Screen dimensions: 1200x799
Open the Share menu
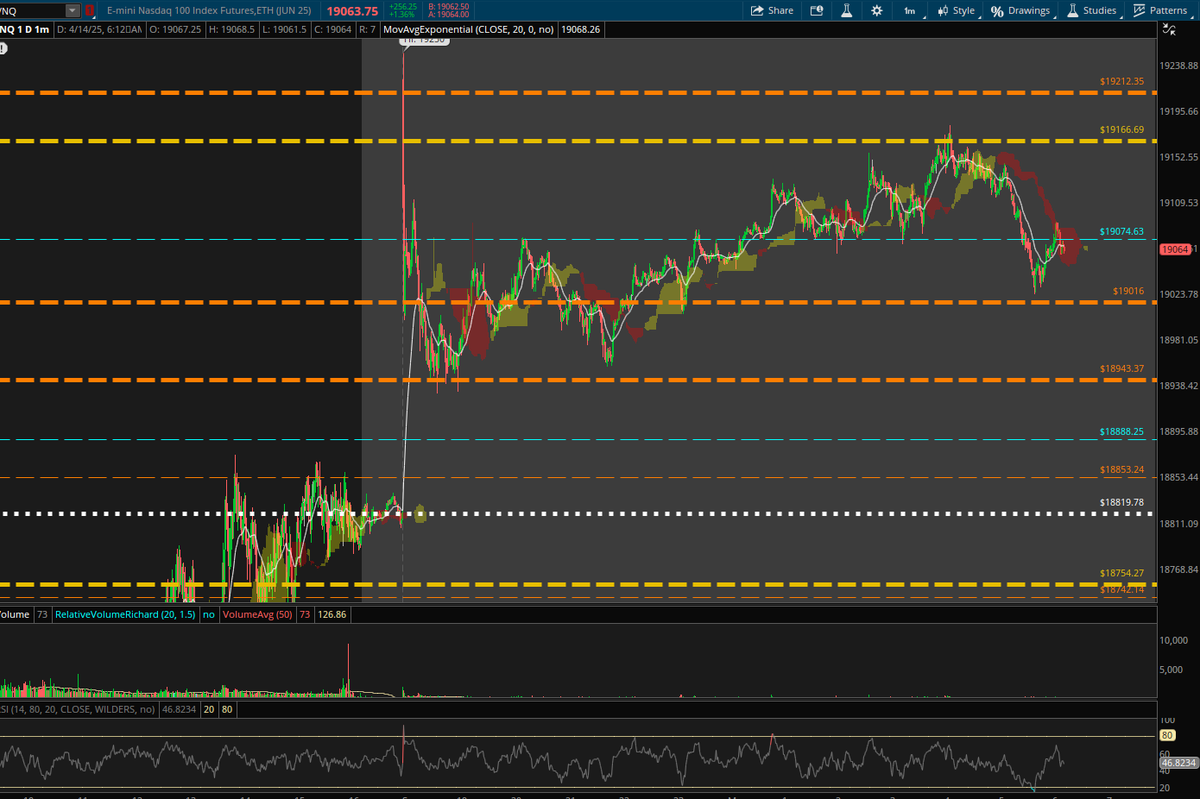click(771, 10)
